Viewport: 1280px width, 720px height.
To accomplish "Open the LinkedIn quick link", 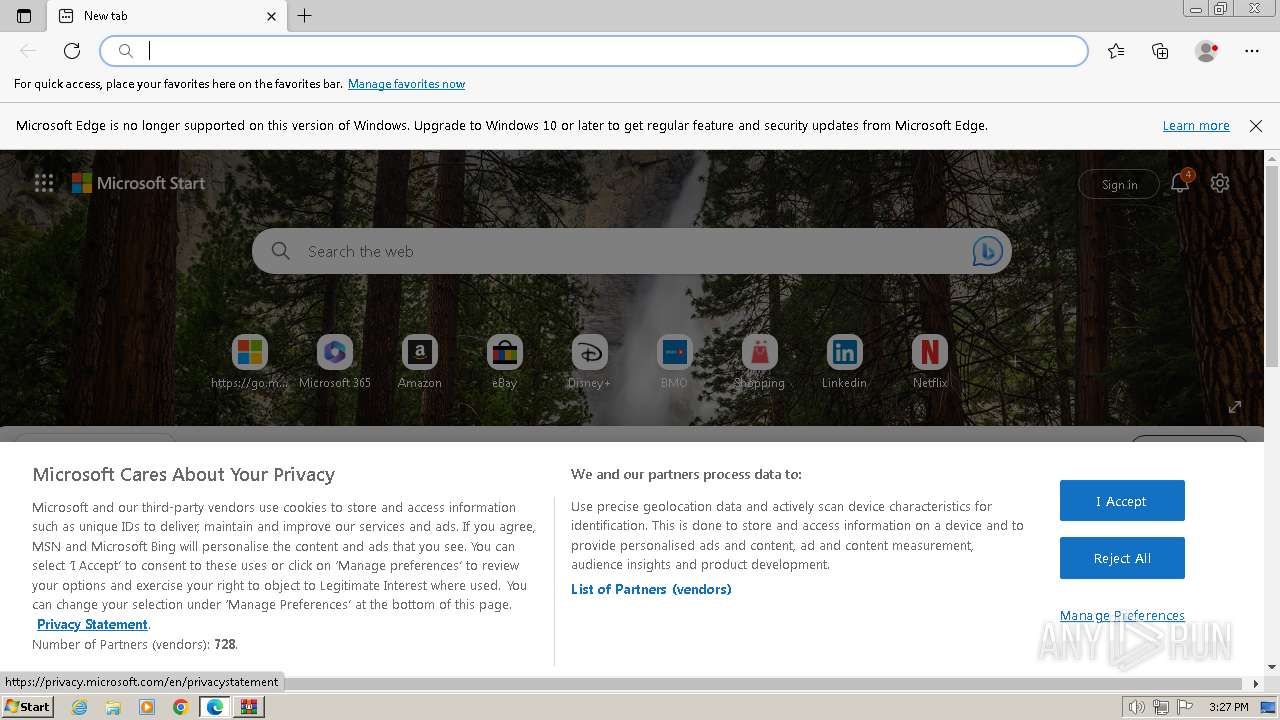I will [x=844, y=362].
